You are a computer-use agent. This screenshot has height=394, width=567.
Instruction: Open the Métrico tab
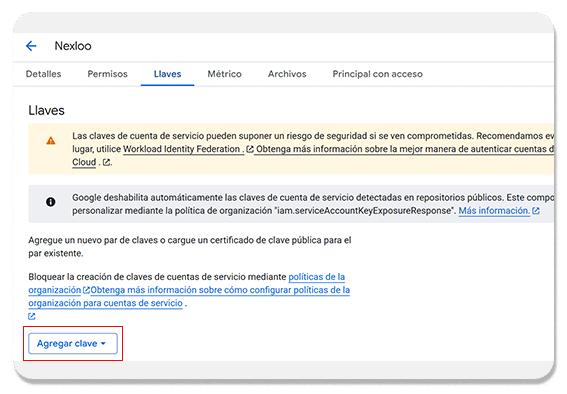(x=224, y=74)
